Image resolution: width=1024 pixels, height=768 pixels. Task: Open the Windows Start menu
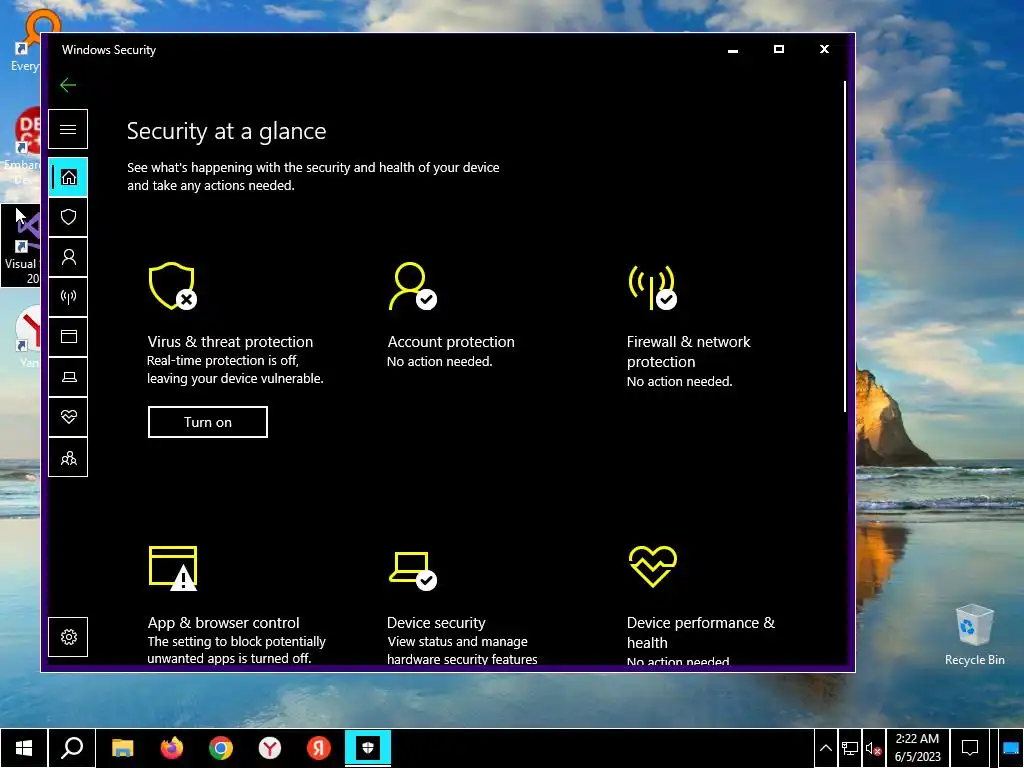(24, 748)
